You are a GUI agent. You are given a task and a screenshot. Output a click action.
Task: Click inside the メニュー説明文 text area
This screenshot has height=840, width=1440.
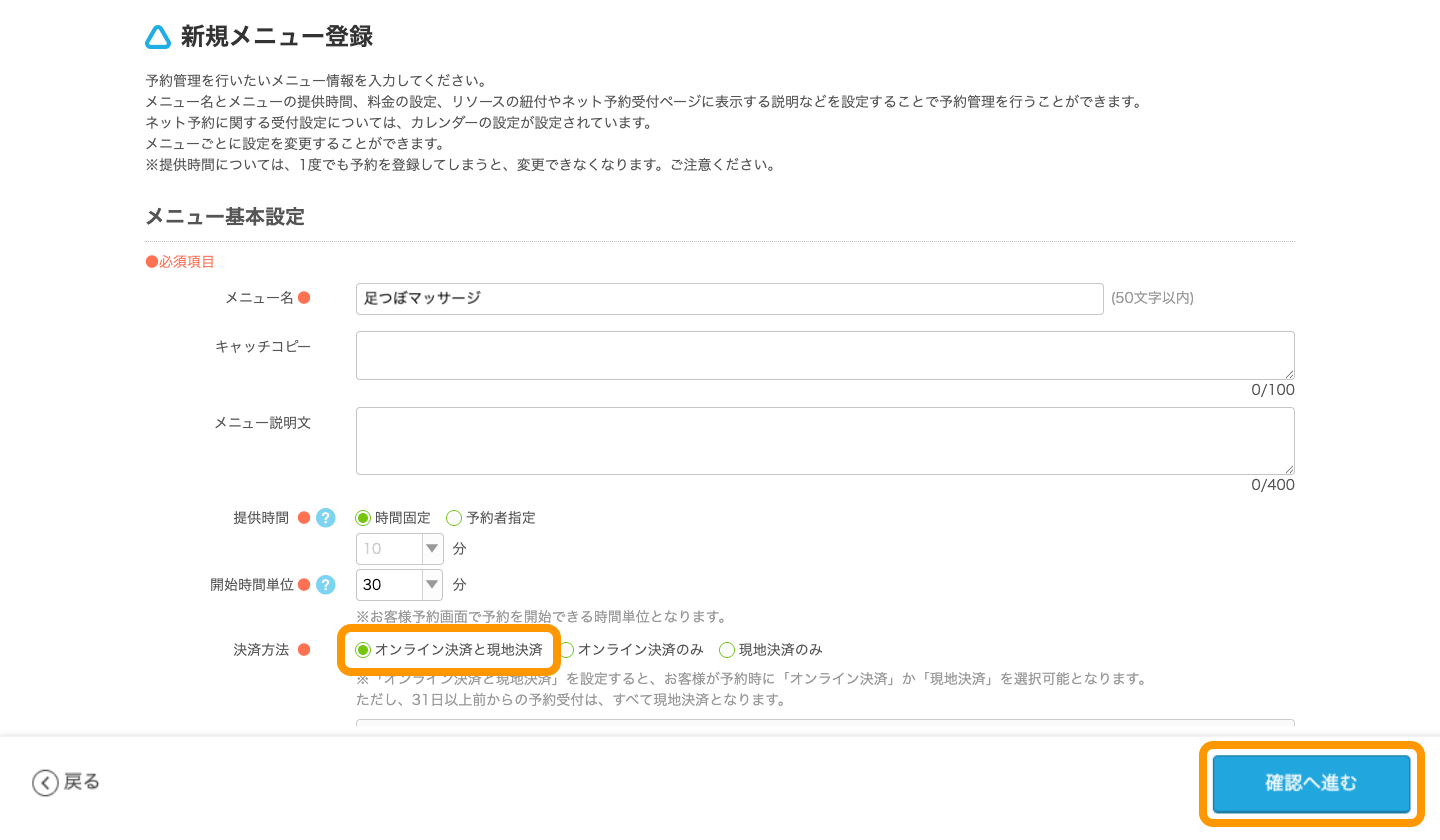825,440
